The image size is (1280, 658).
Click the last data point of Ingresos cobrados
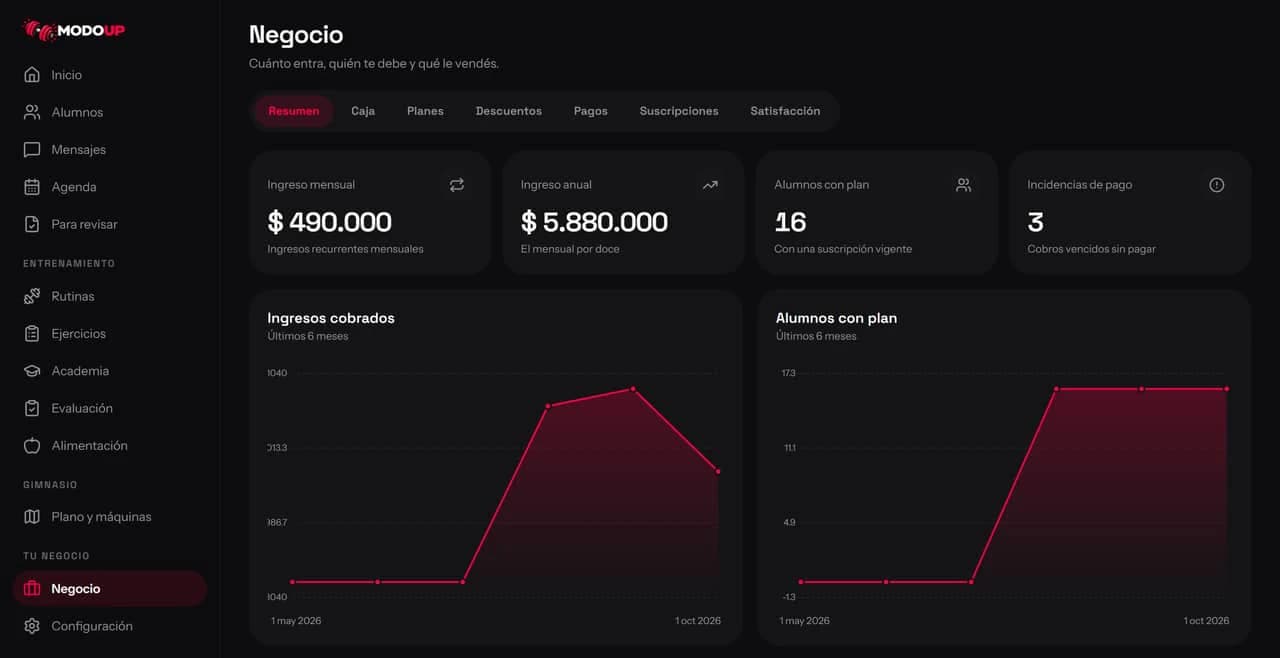tap(718, 471)
